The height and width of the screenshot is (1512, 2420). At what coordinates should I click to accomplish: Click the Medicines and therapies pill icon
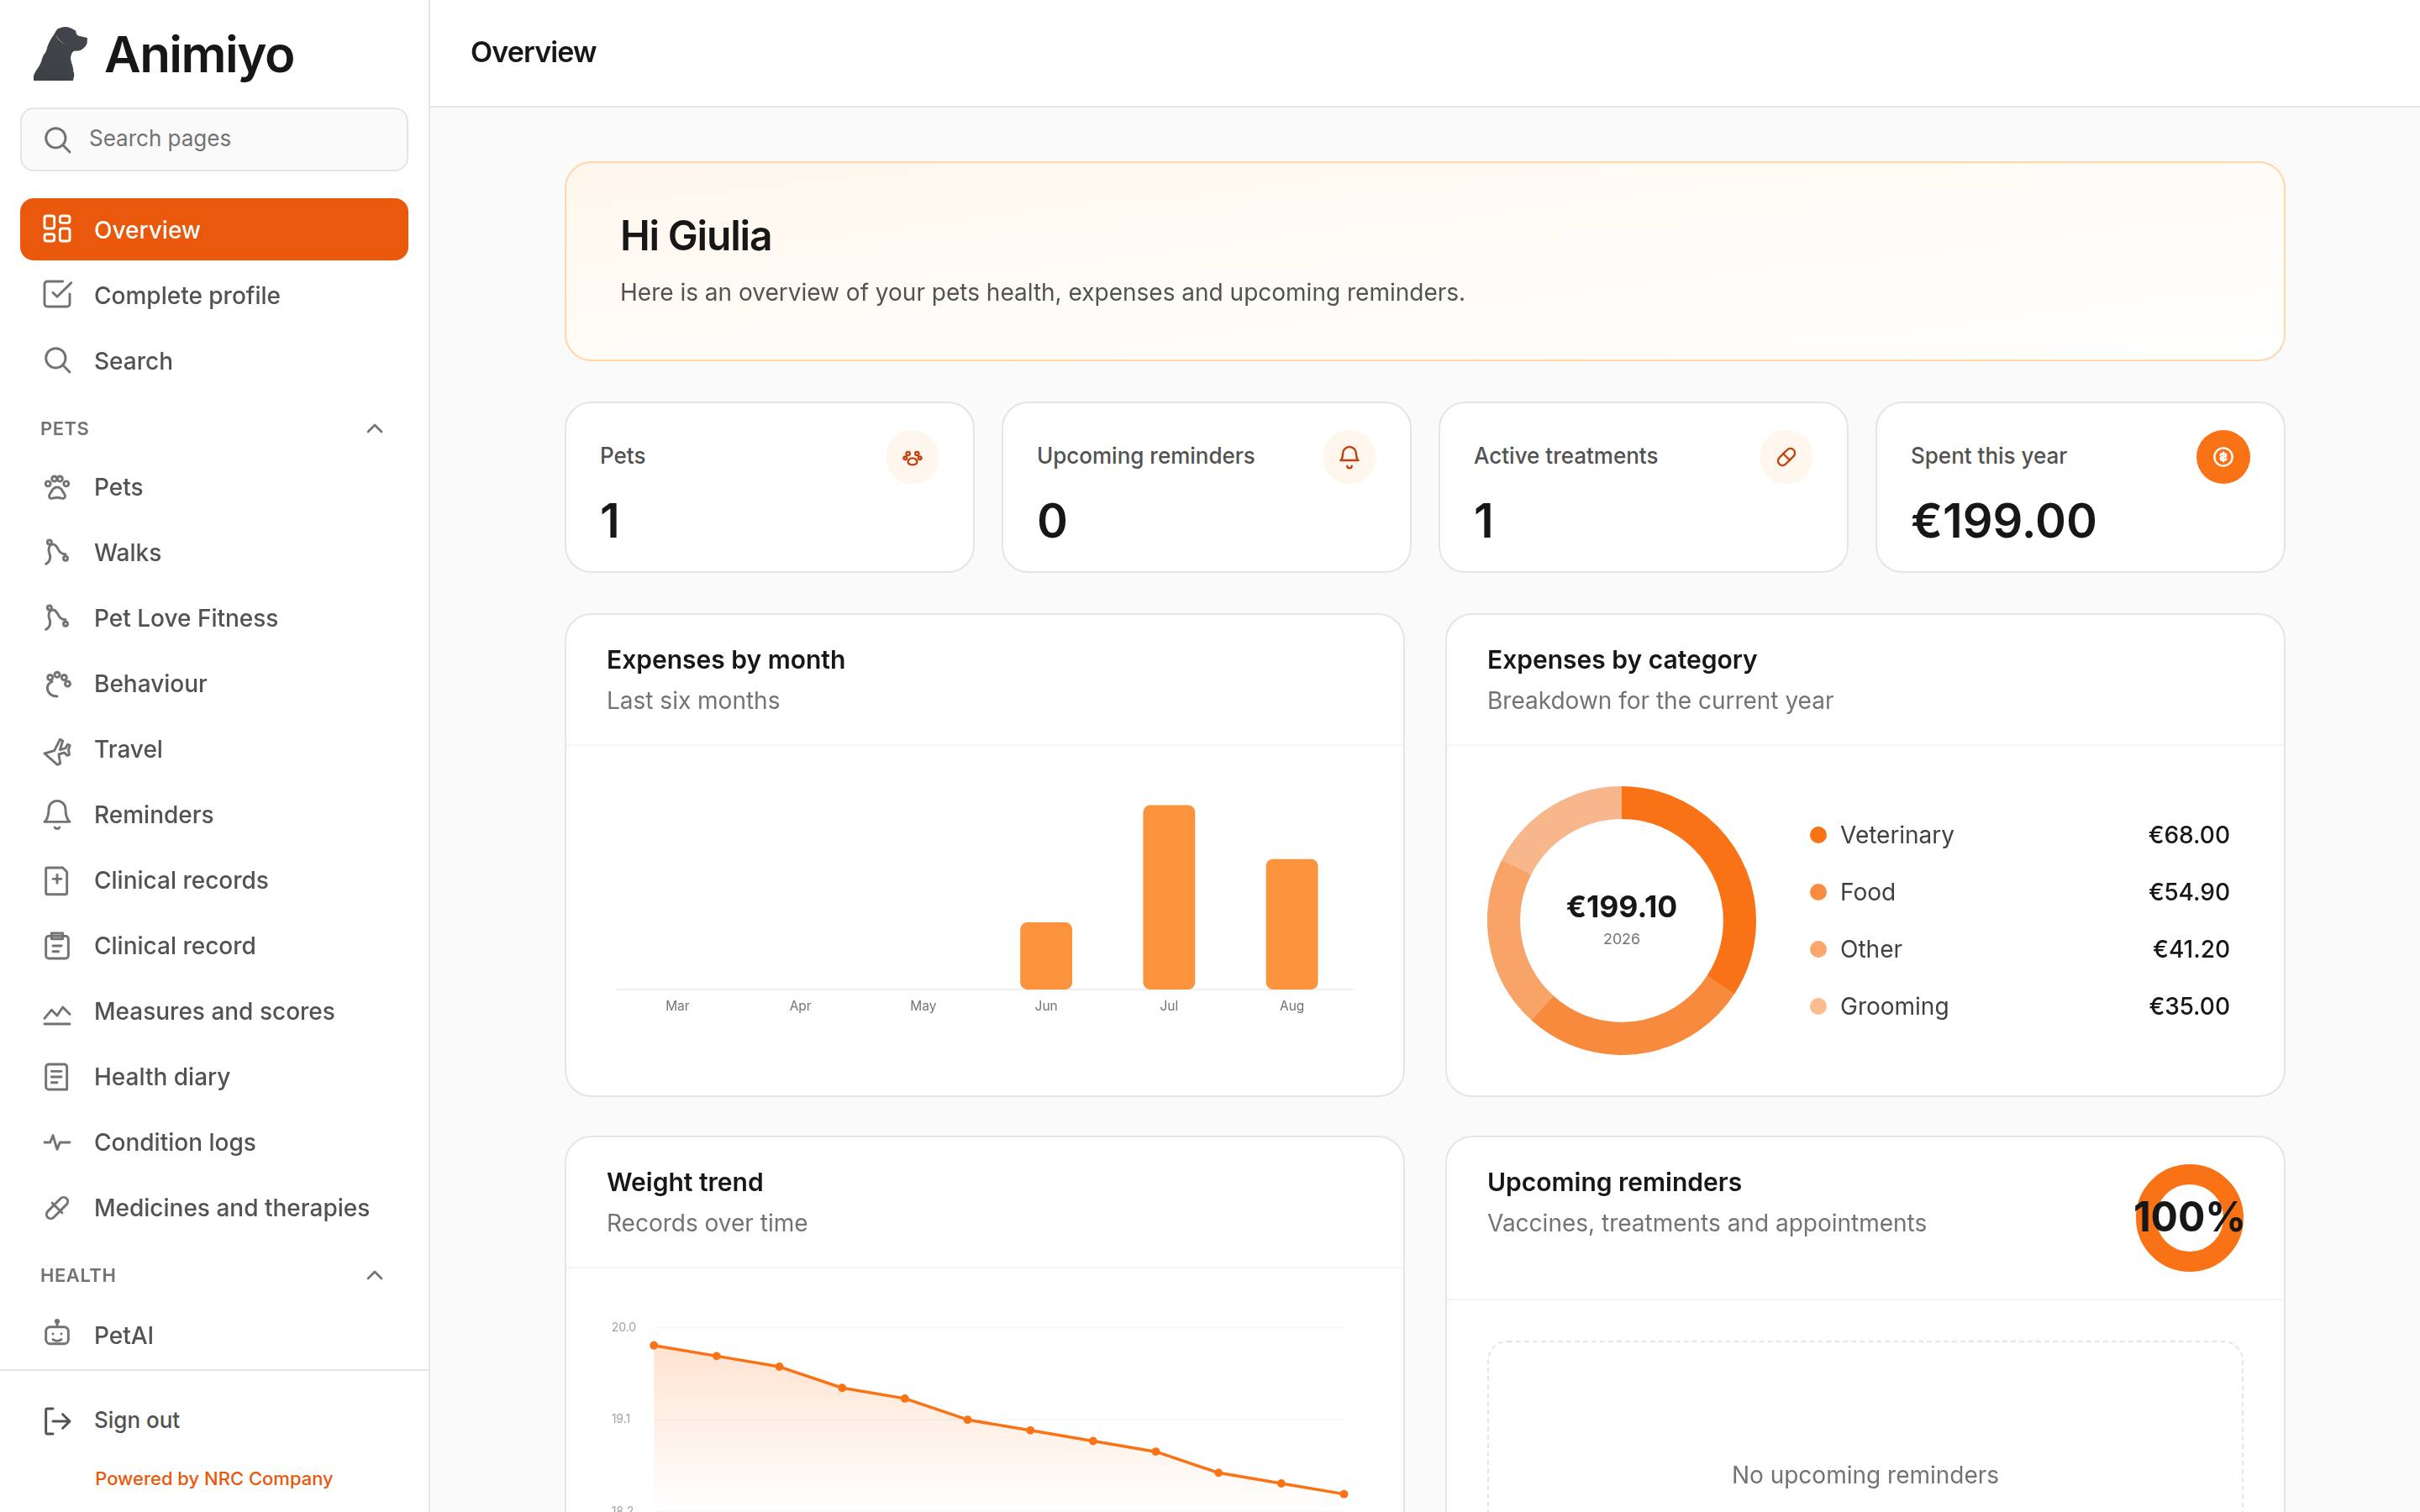[x=57, y=1207]
